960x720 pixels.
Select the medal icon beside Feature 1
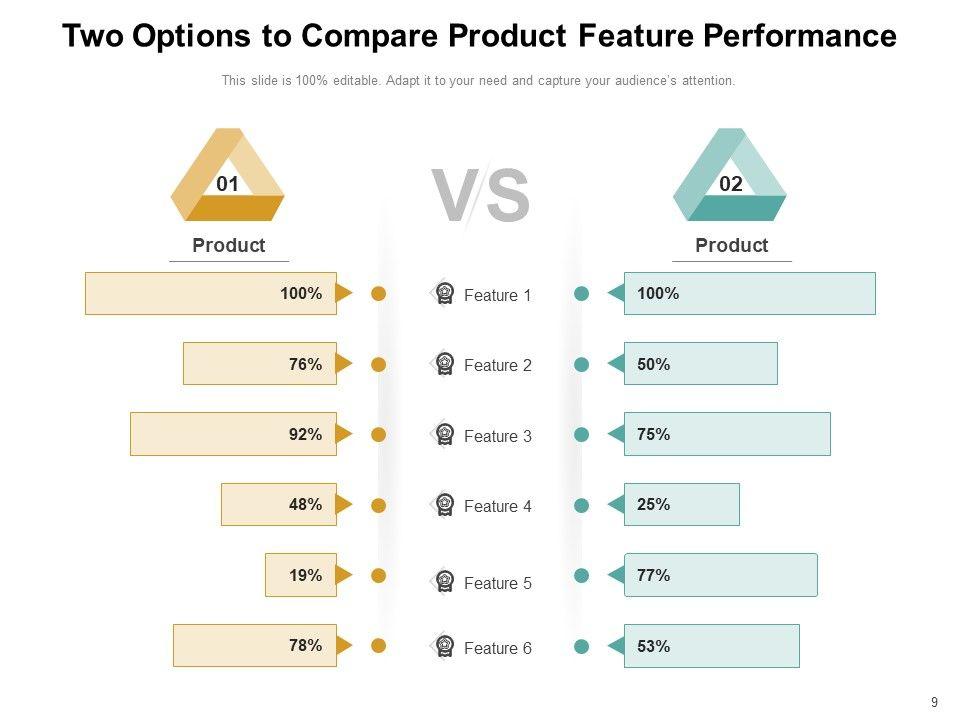[445, 294]
